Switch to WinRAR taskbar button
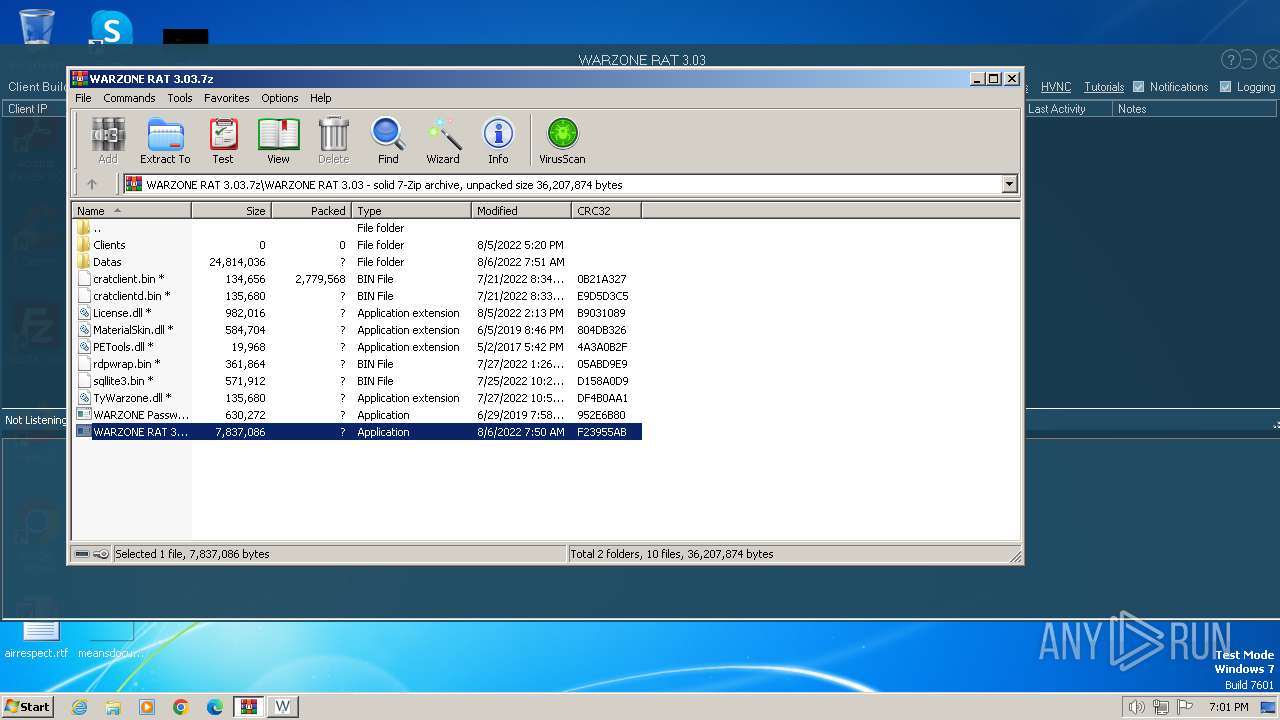This screenshot has width=1280, height=720. click(x=249, y=707)
